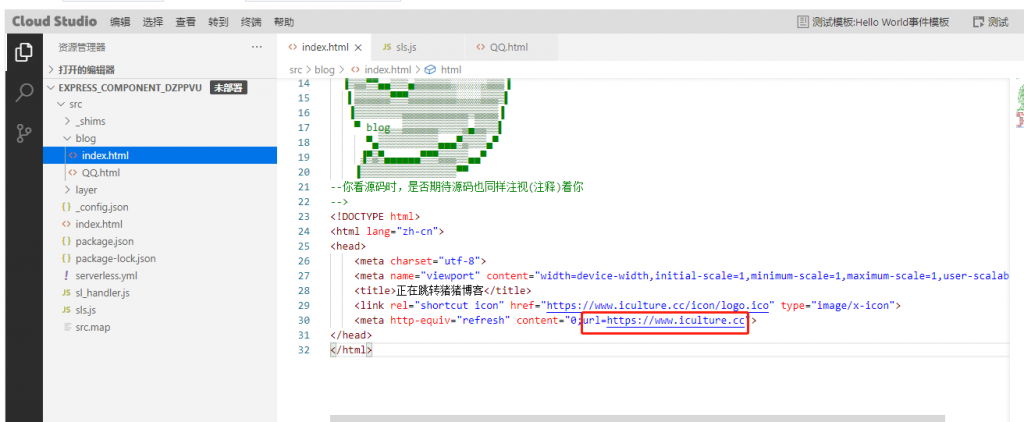Screen dimensions: 1024x422
Task: Click the test template icon in top bar
Action: click(x=802, y=21)
